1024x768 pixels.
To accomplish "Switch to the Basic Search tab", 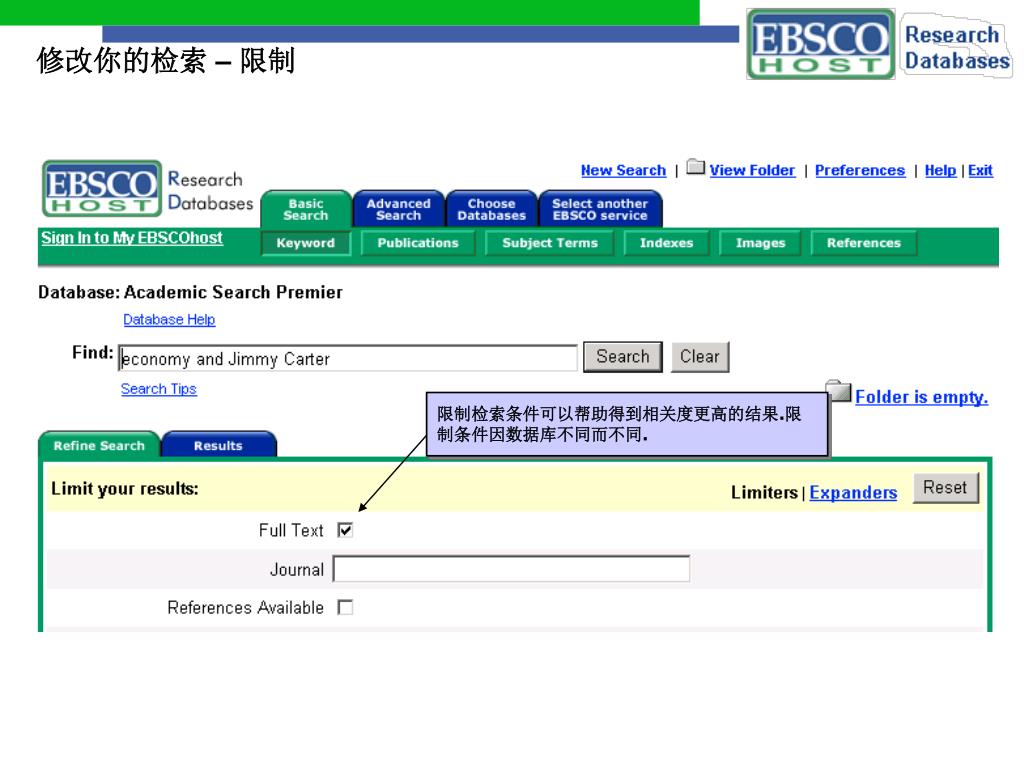I will [x=306, y=210].
